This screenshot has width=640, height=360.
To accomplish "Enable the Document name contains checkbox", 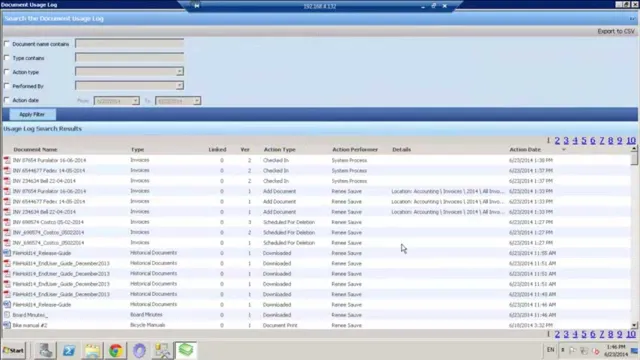I will pos(7,44).
